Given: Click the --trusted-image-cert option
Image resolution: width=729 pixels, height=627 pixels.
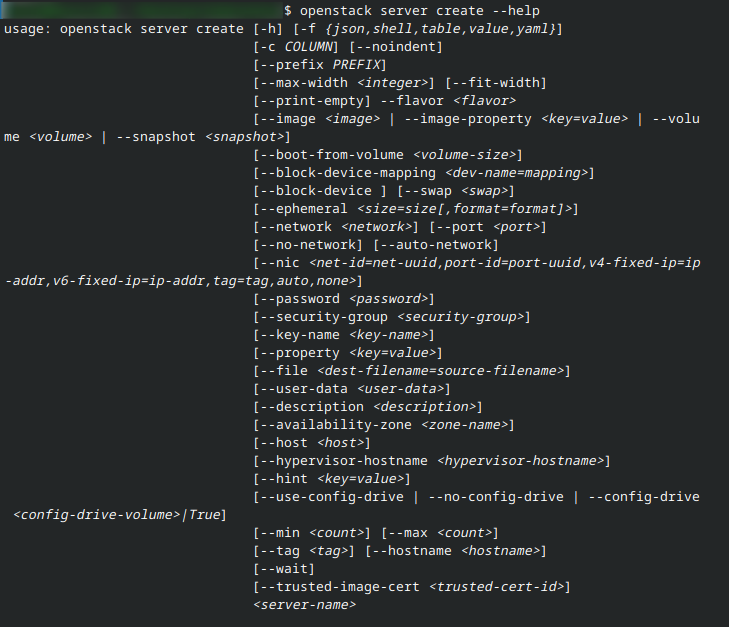Looking at the screenshot, I should click(x=341, y=587).
